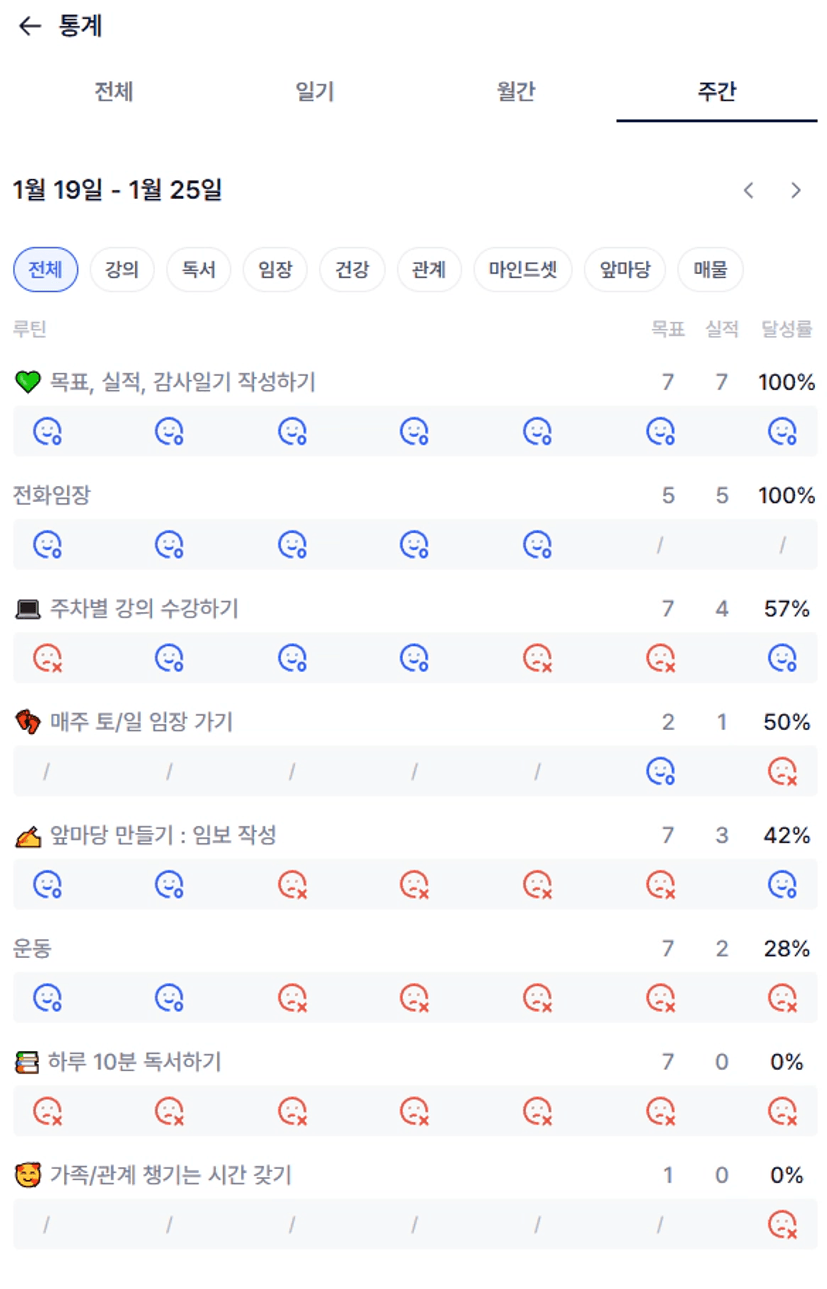The image size is (827, 1289).
Task: Filter routines by 마인드셋 chip
Action: pos(523,270)
